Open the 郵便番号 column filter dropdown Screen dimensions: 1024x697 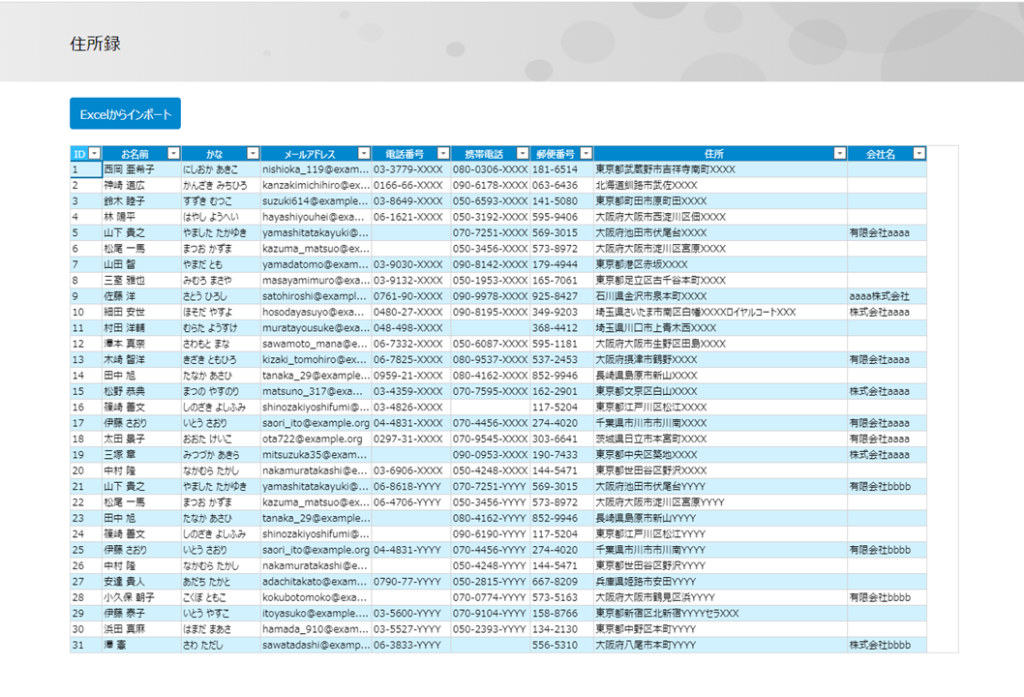[x=585, y=154]
